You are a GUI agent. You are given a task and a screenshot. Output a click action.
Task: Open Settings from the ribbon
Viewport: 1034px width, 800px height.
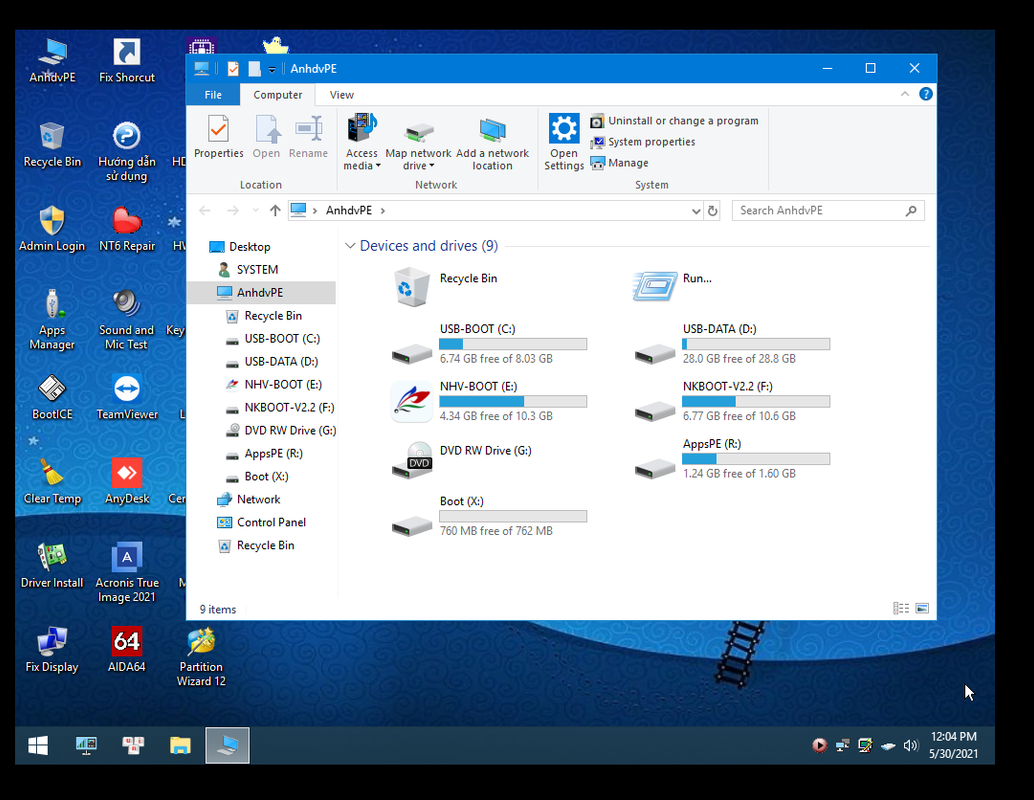[x=564, y=142]
